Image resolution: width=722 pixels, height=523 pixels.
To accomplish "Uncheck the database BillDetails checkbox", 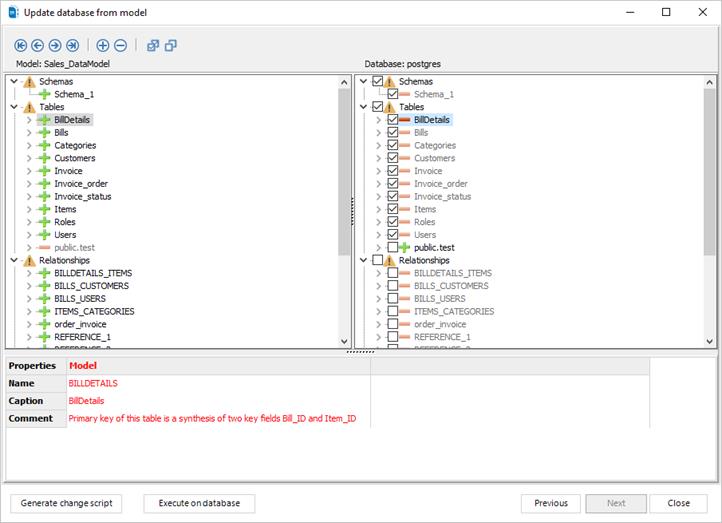I will pos(393,120).
